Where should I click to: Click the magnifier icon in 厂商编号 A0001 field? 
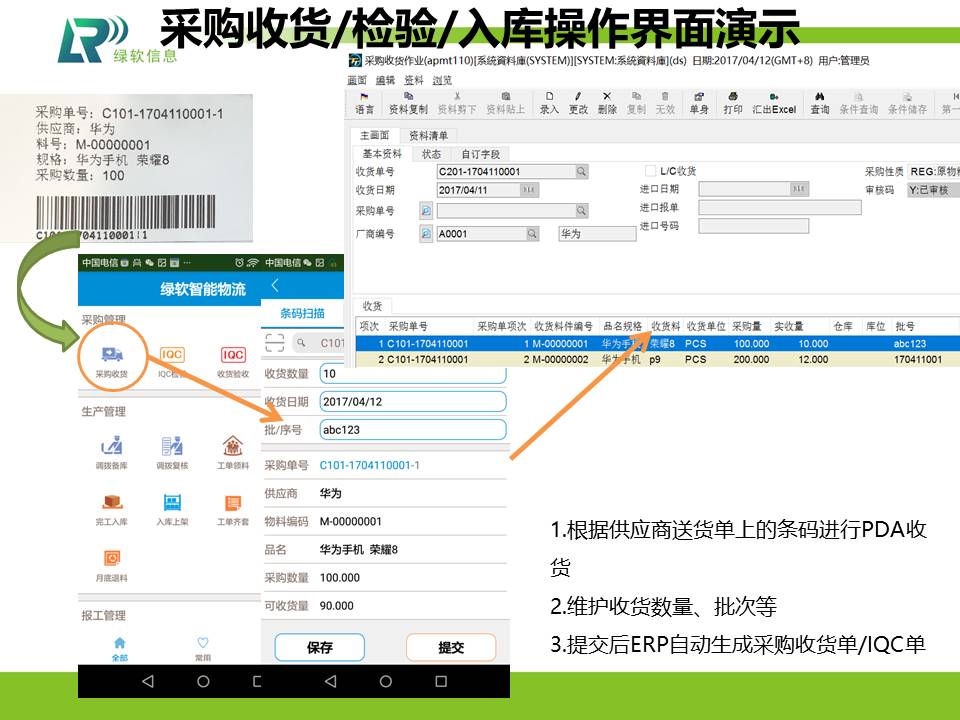point(532,233)
